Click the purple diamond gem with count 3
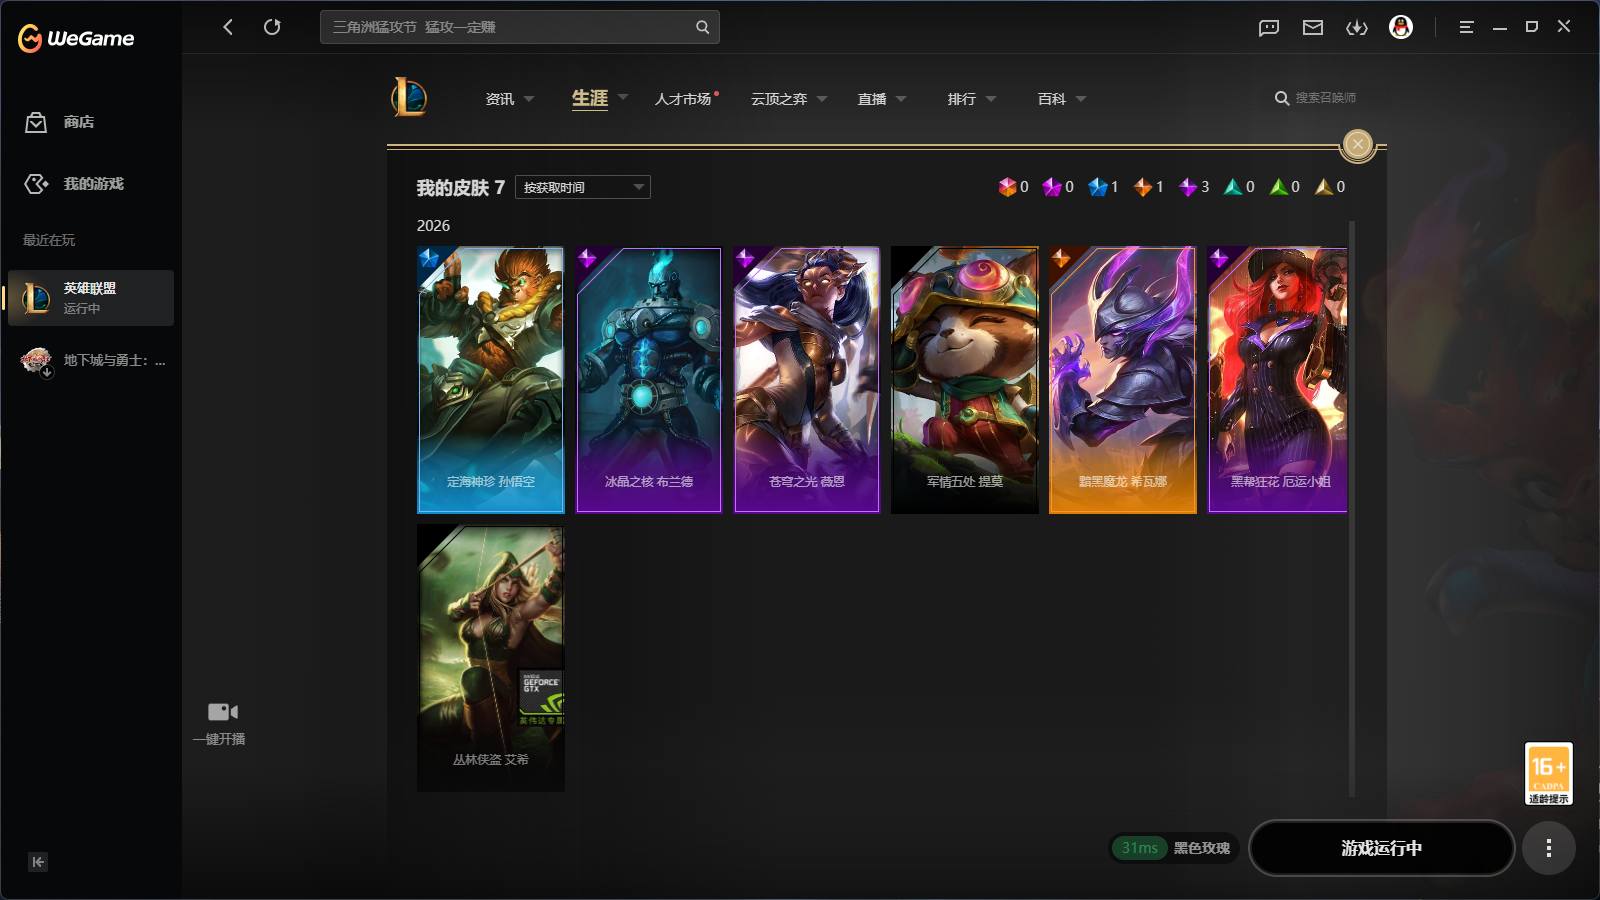Image resolution: width=1600 pixels, height=900 pixels. click(x=1188, y=187)
